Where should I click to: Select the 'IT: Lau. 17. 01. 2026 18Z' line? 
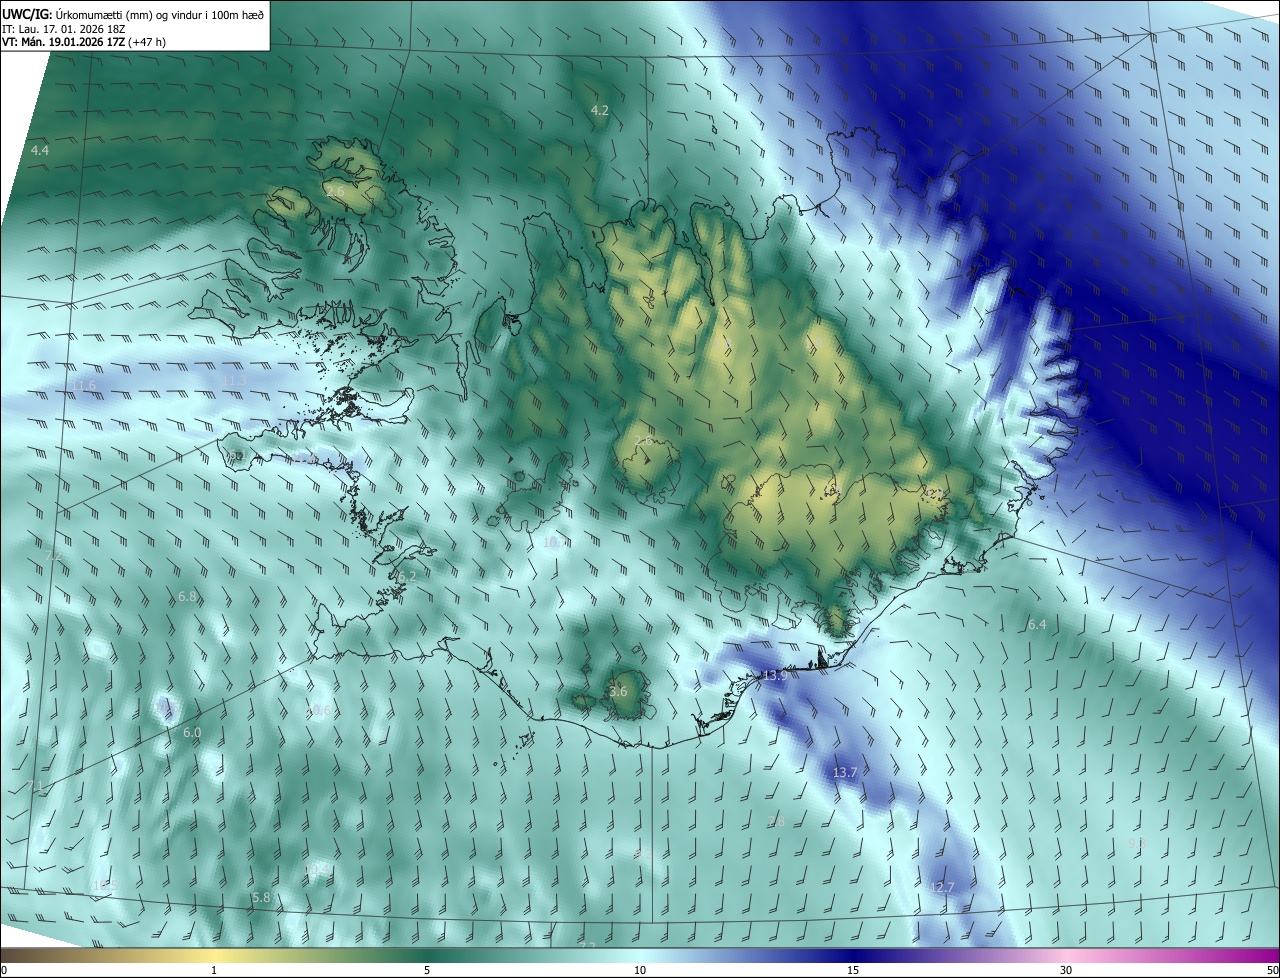click(64, 28)
